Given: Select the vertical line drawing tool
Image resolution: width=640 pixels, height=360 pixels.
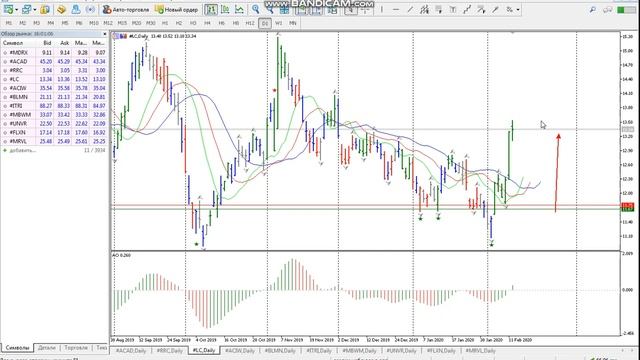Looking at the screenshot, I should (382, 9).
